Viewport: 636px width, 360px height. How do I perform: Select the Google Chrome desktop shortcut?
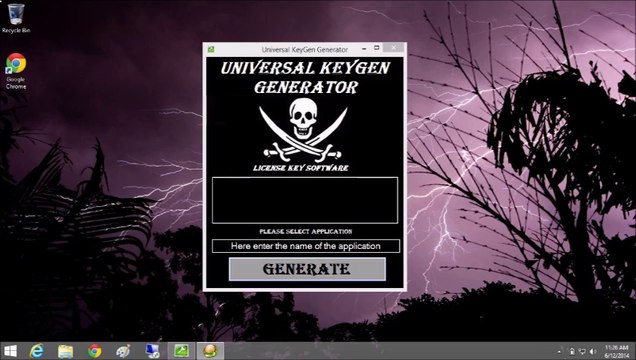pyautogui.click(x=16, y=71)
